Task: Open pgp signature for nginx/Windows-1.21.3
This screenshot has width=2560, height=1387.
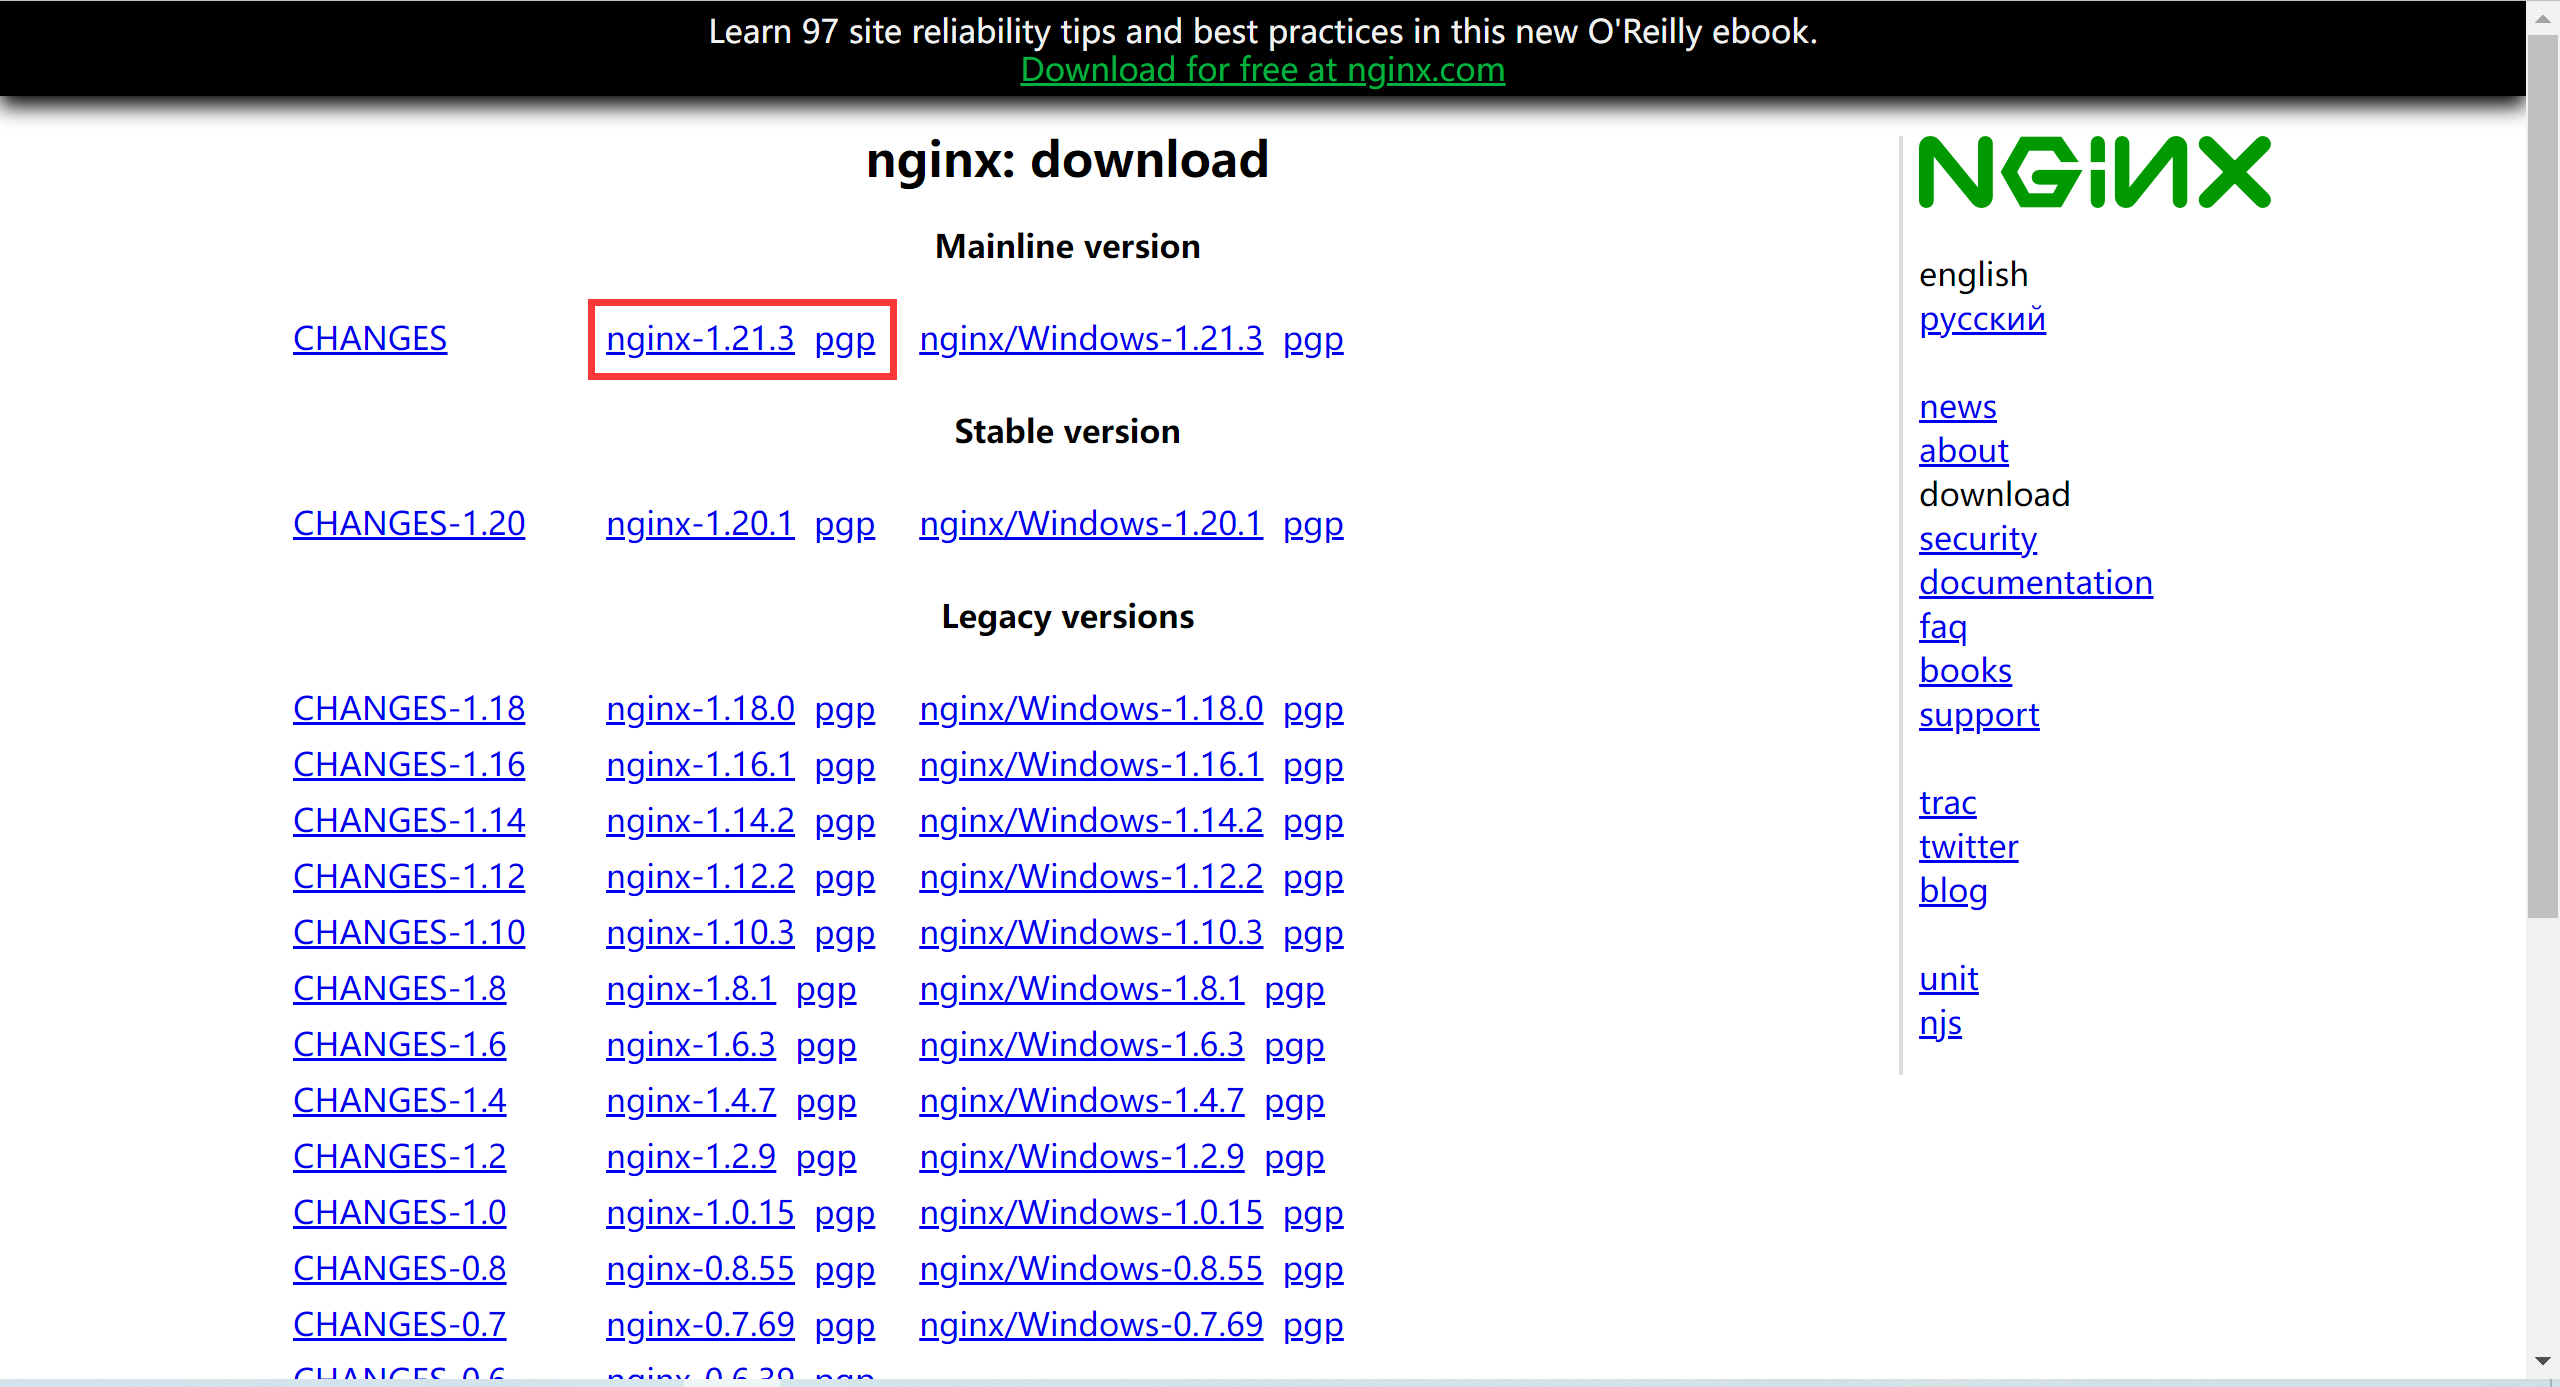Action: point(1312,339)
